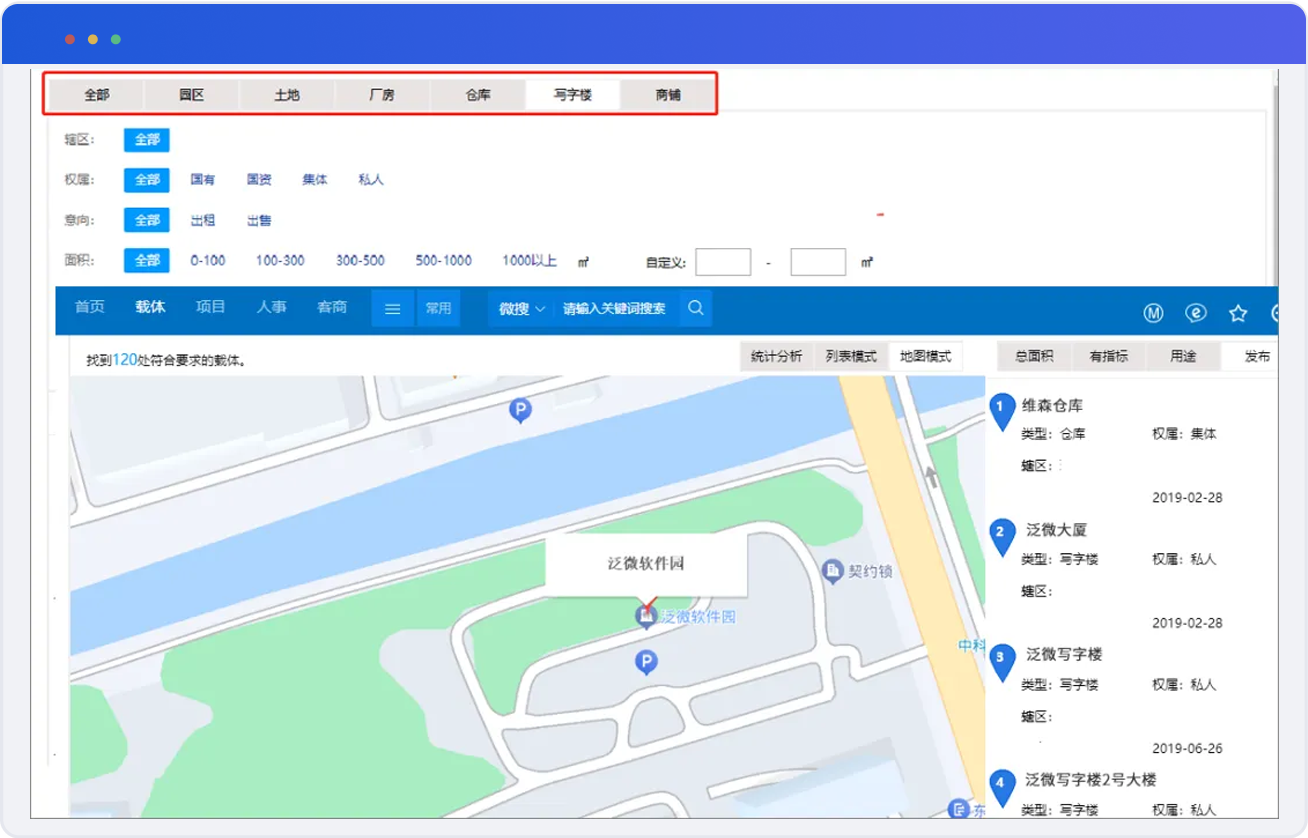Choose 出租 in the 意向 filter
Image resolution: width=1308 pixels, height=838 pixels.
coord(203,220)
